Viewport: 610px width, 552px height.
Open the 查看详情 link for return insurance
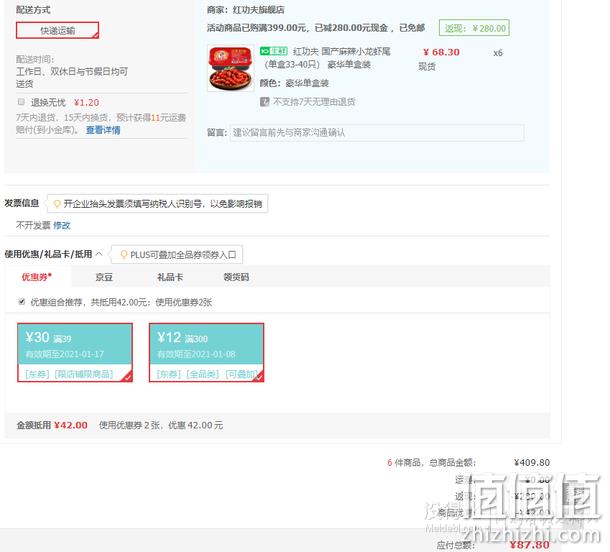(x=103, y=130)
